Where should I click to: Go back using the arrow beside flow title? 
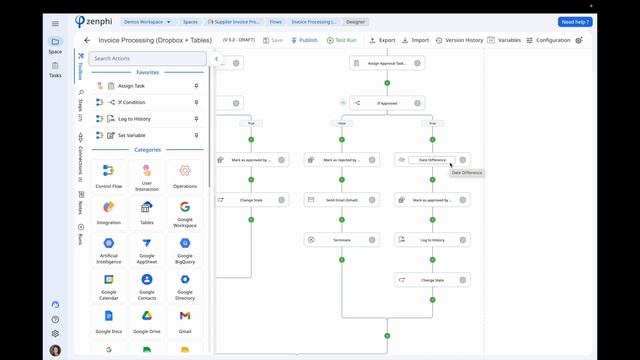(87, 40)
